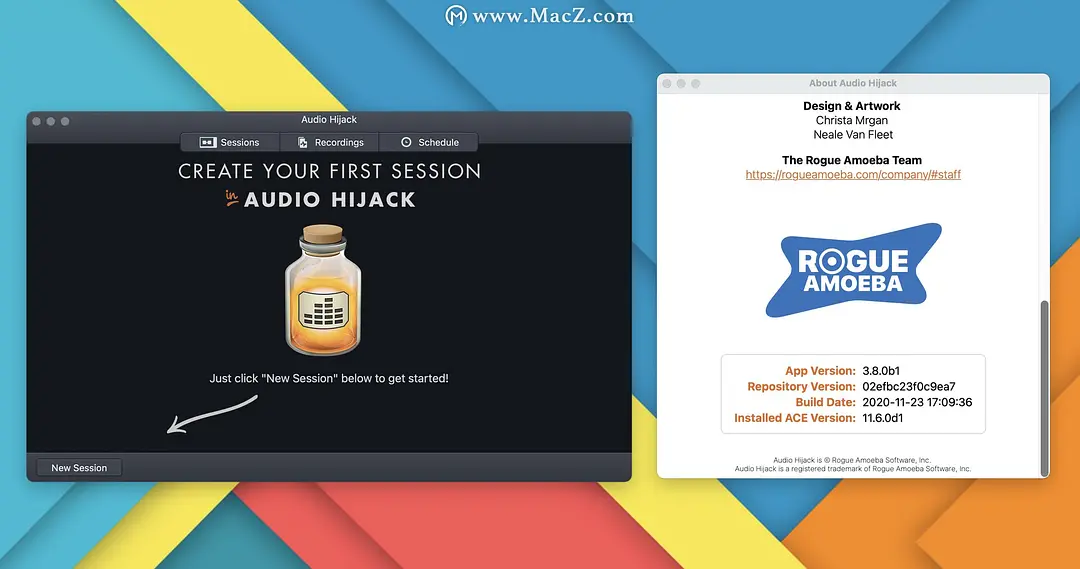Click the App Version value 3.8.0b1
1080x569 pixels.
[881, 371]
